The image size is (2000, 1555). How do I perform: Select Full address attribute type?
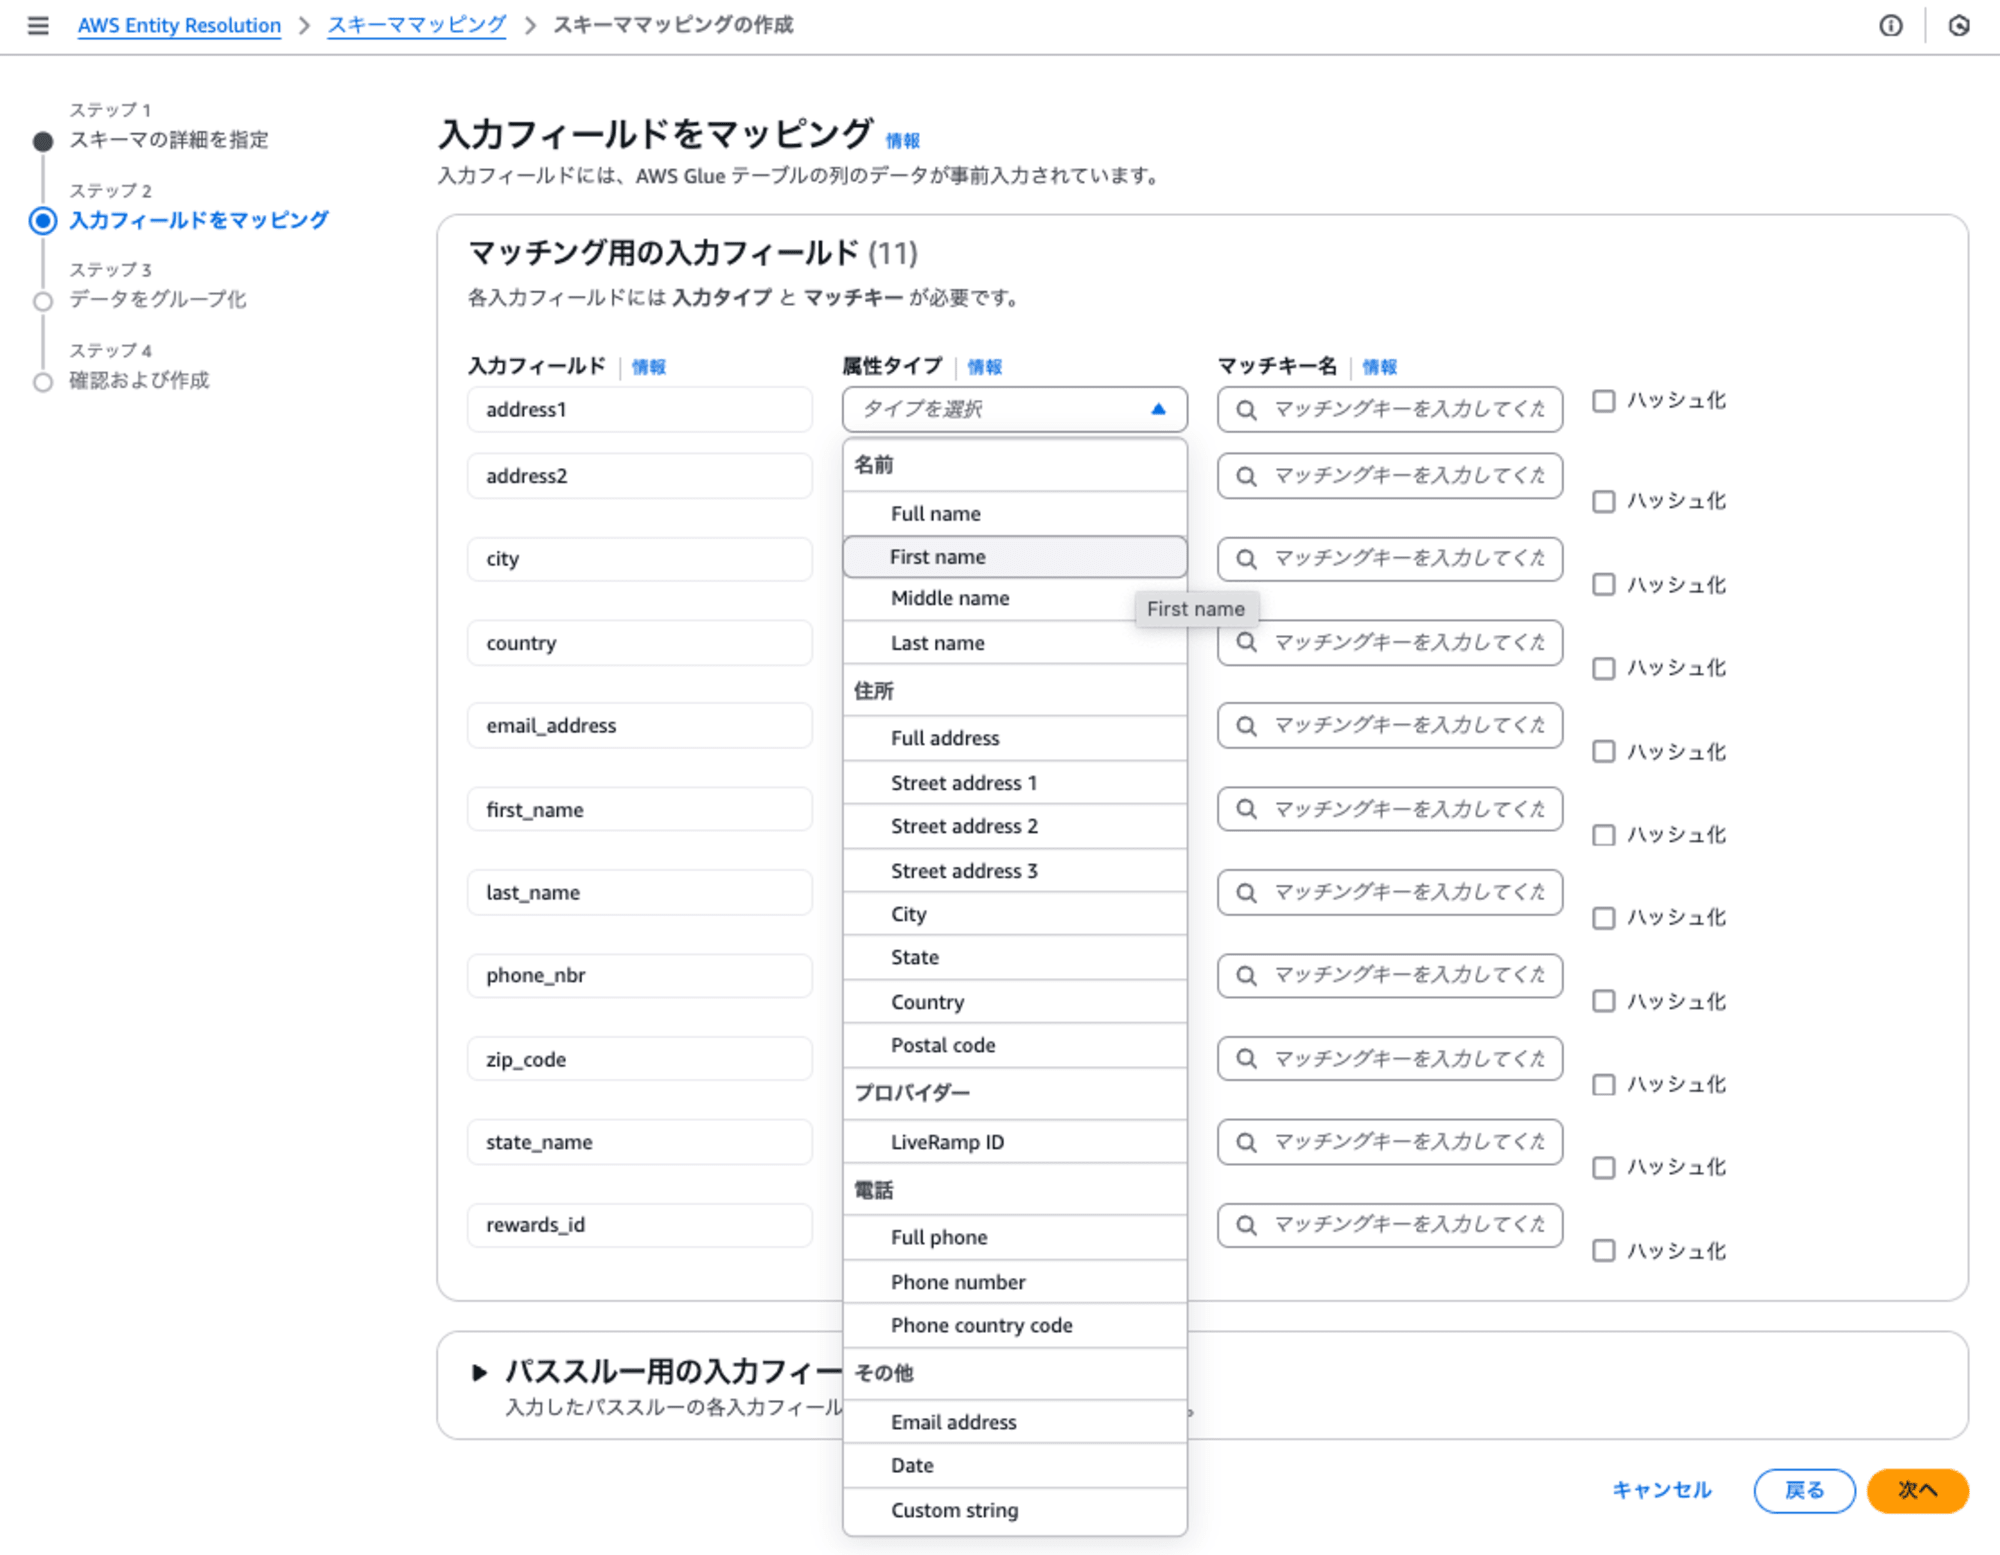coord(1014,738)
